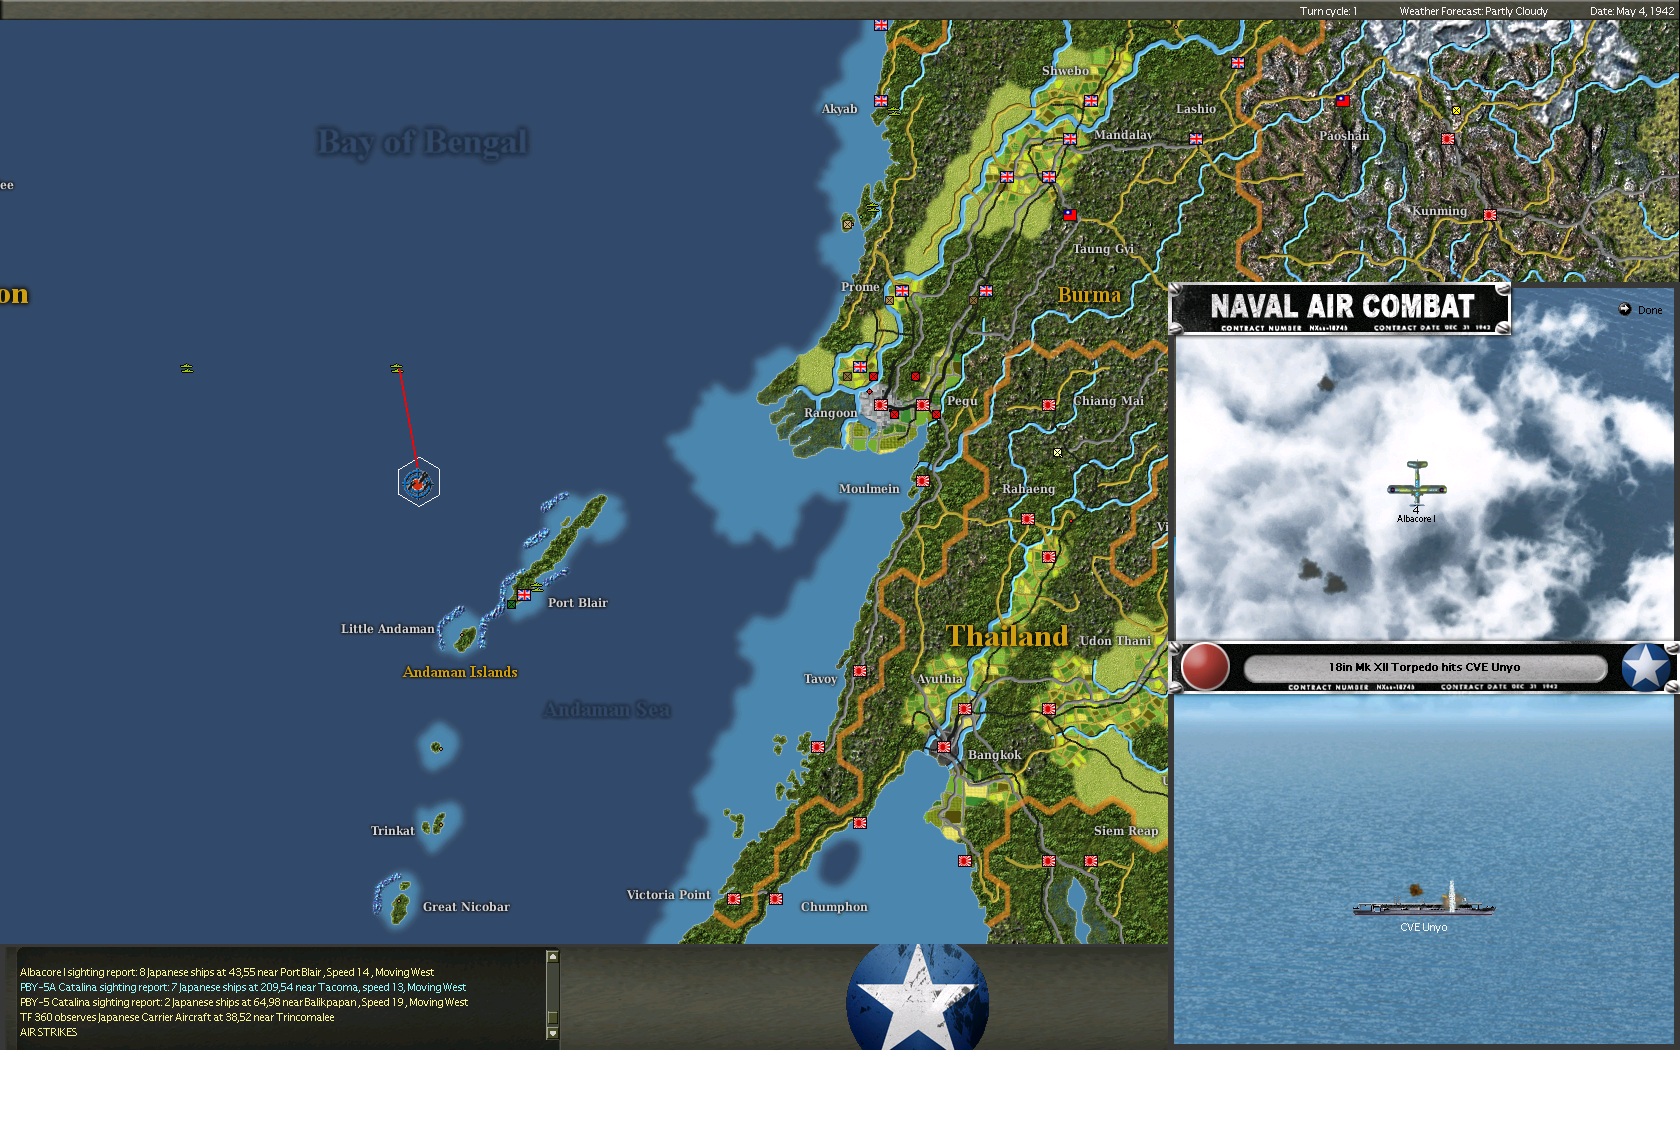Click the Turn cycle: 1 indicator

(x=1328, y=11)
